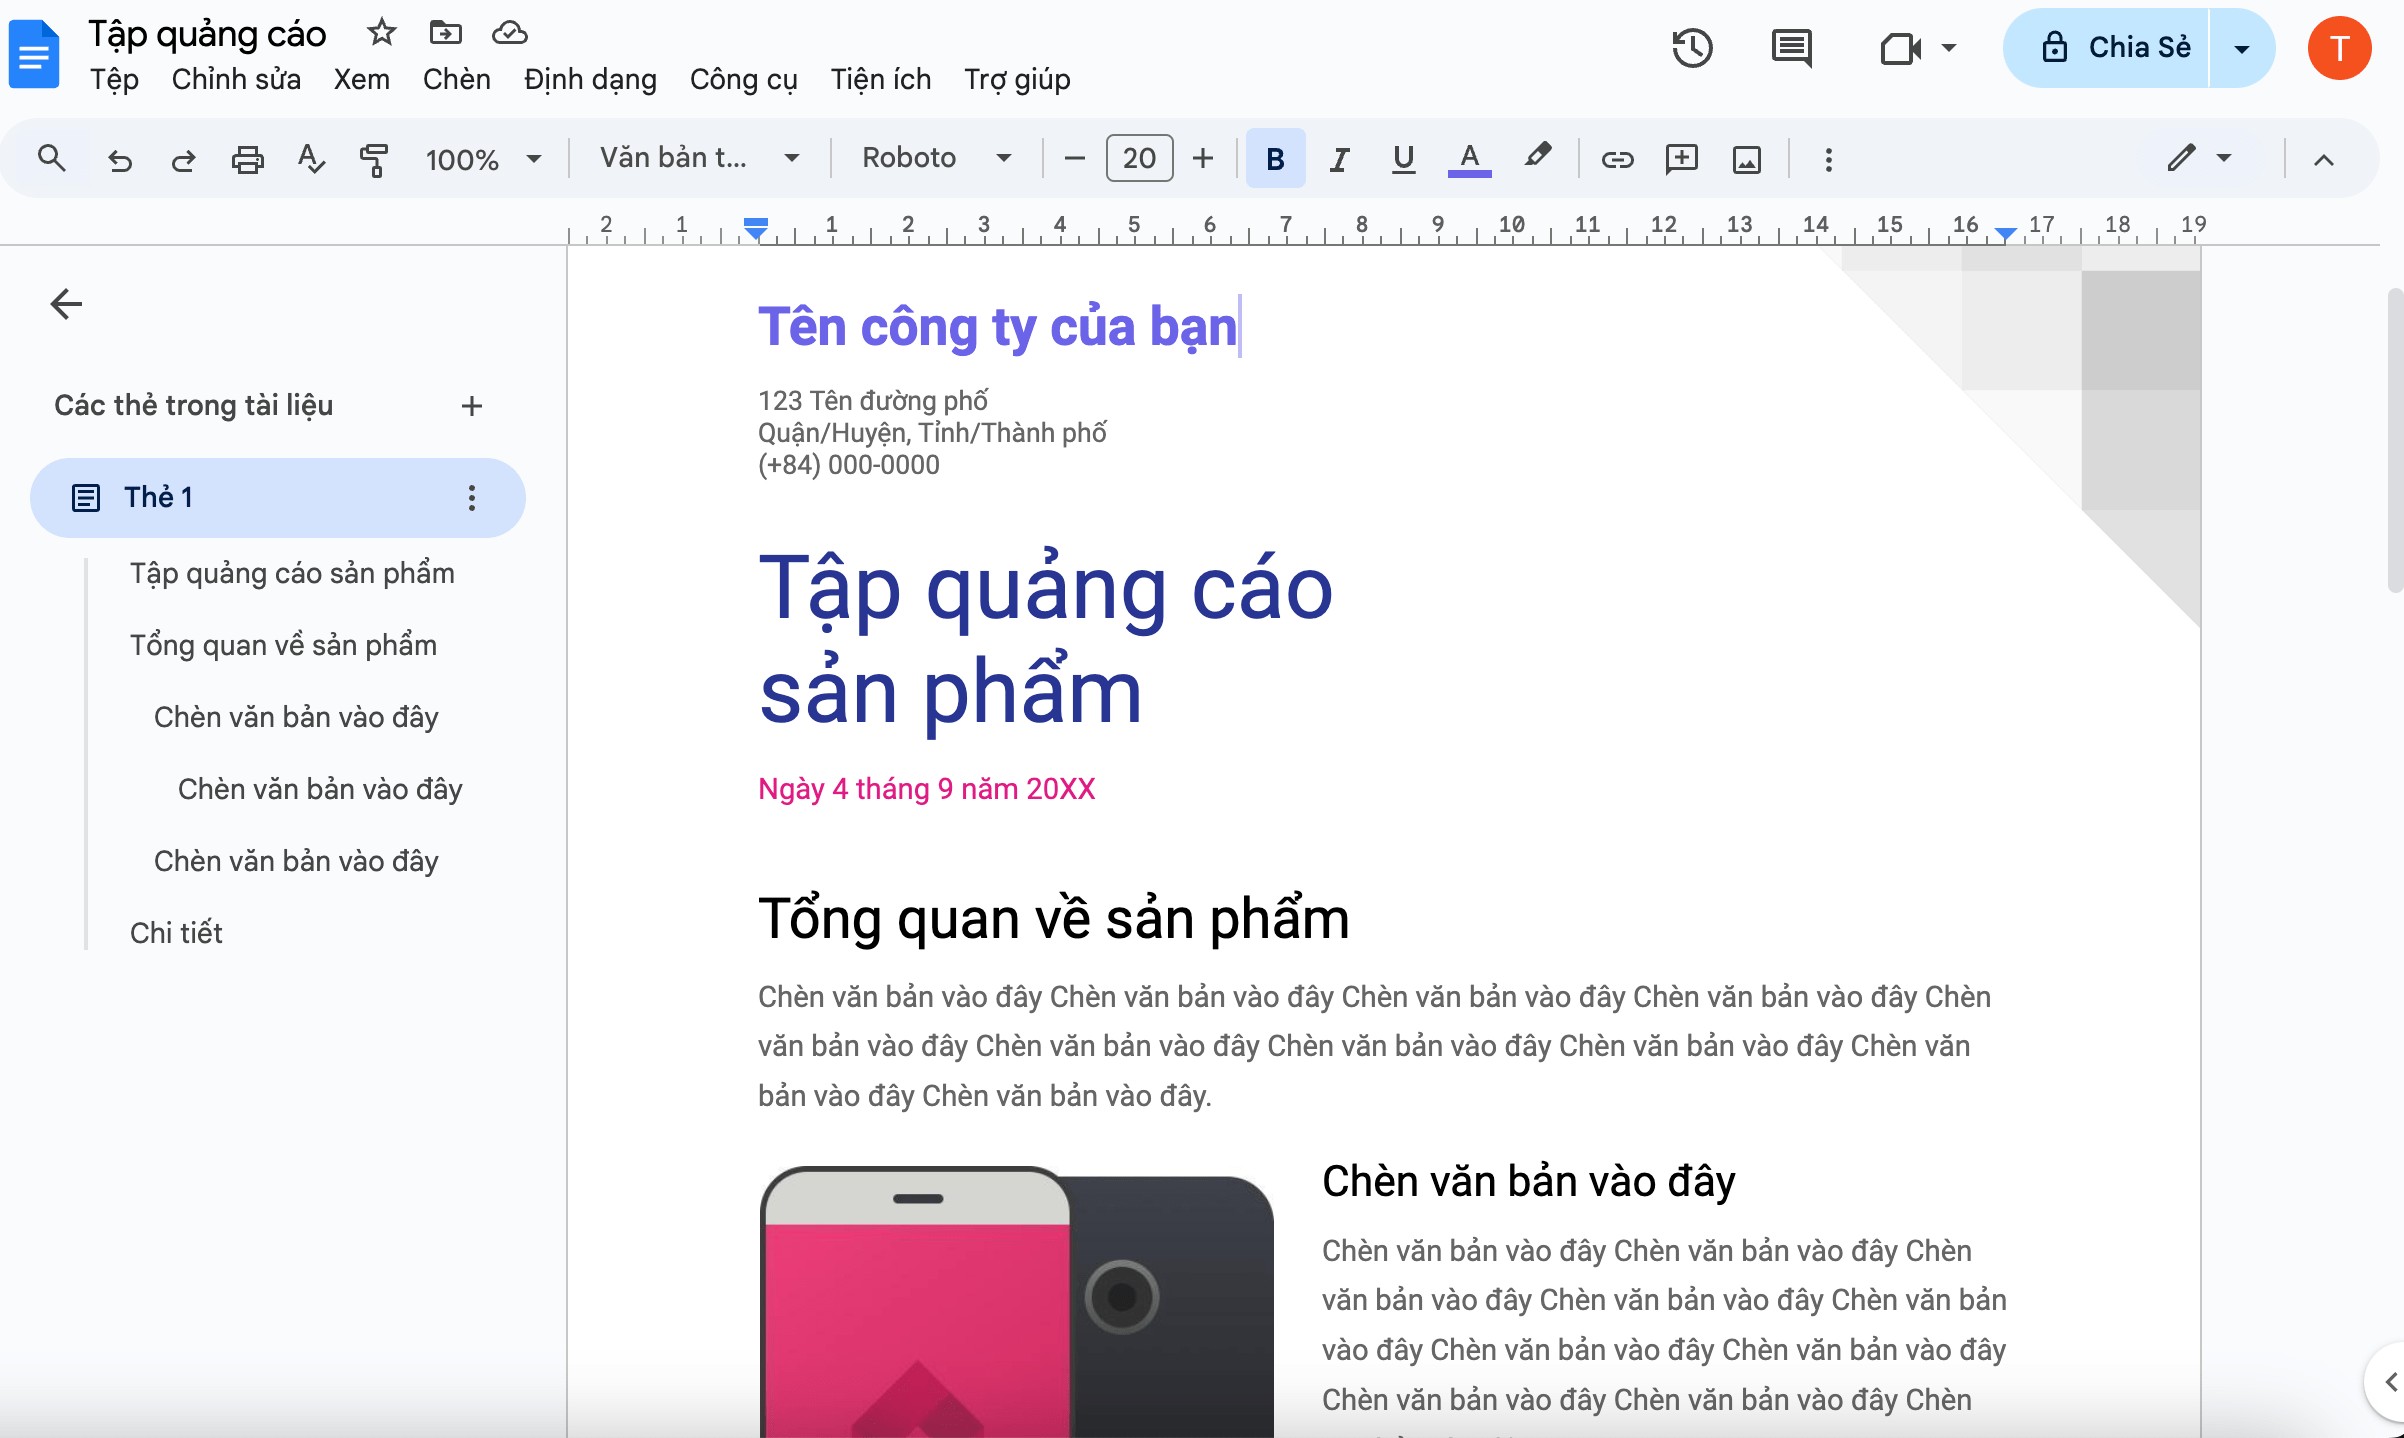Click the heading Tên công ty của bạn

click(997, 327)
